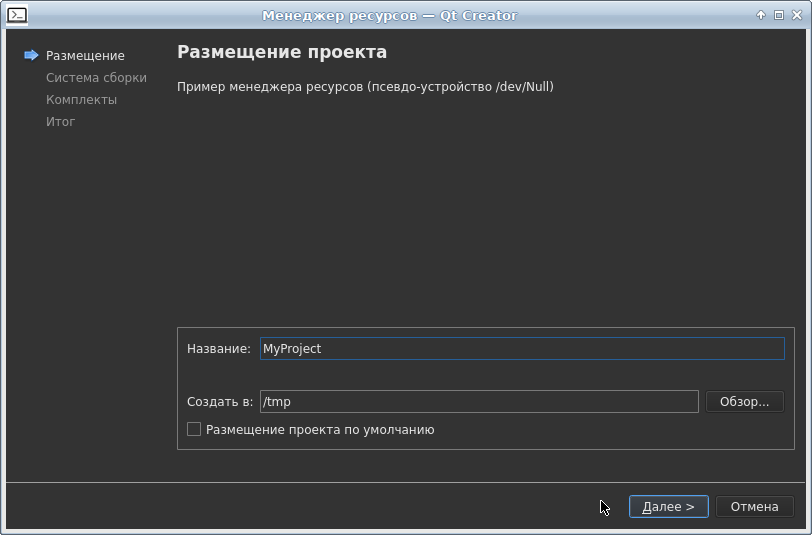Viewport: 812px width, 535px height.
Task: Click the Размещение проекта по умолчанию label
Action: [320, 430]
